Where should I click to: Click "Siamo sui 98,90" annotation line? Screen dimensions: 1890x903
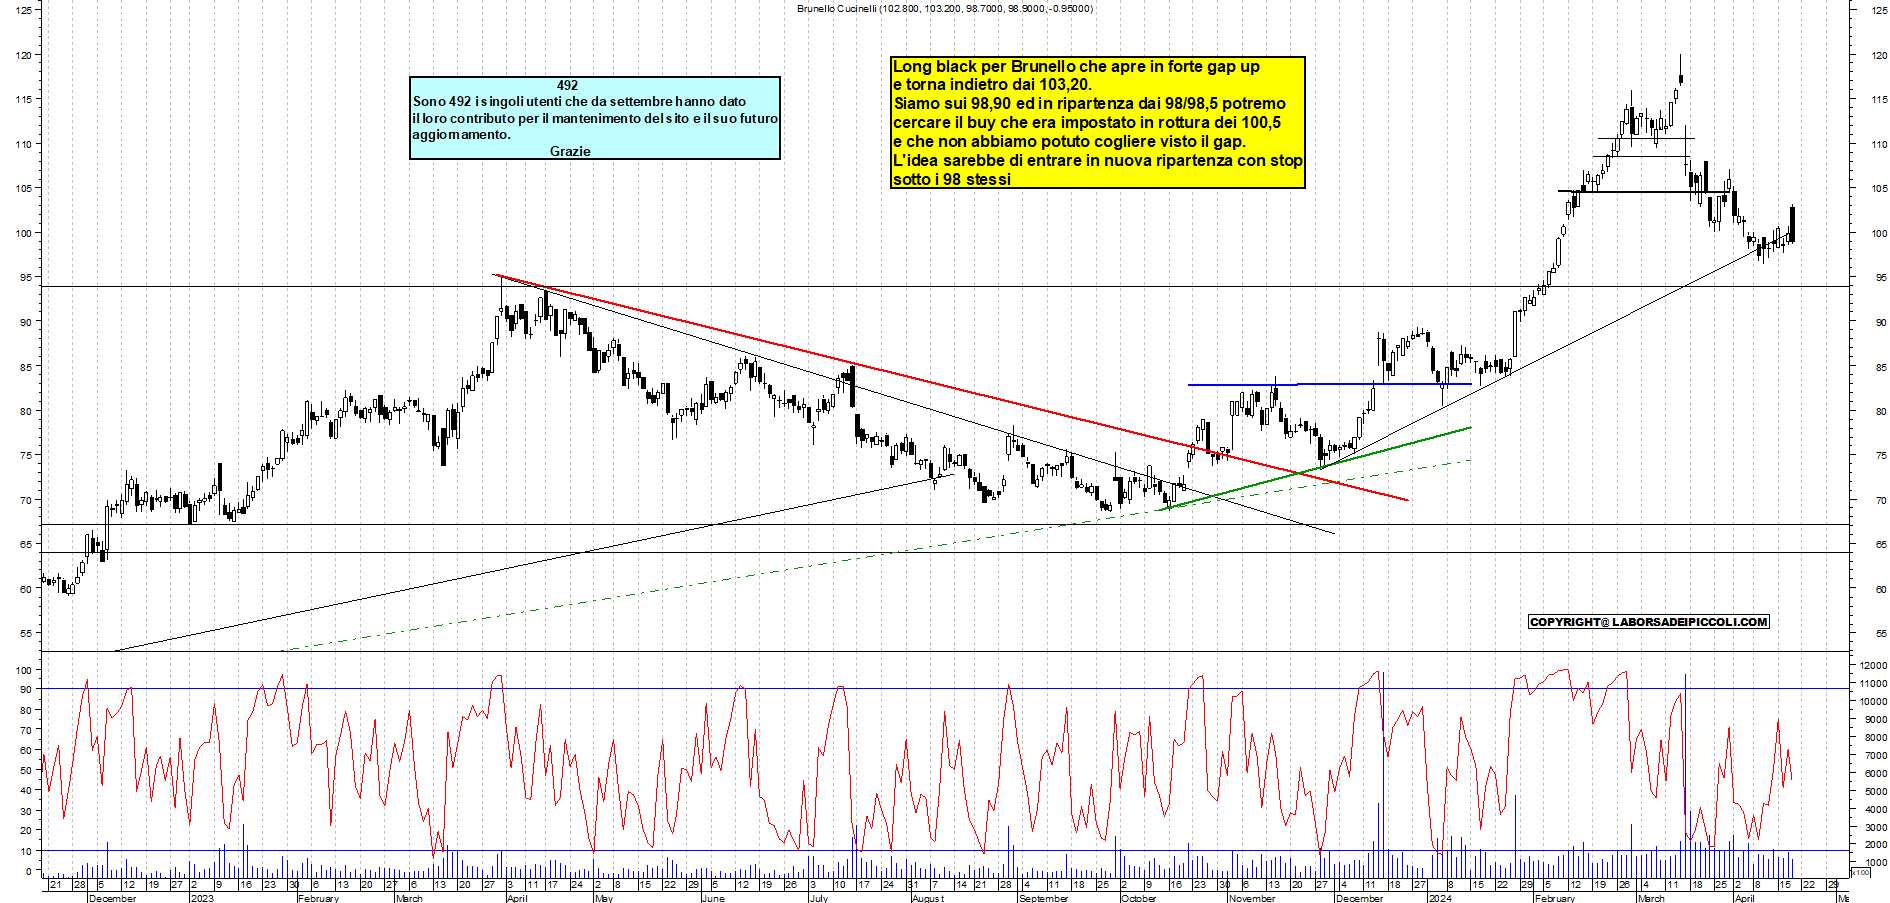[1089, 104]
